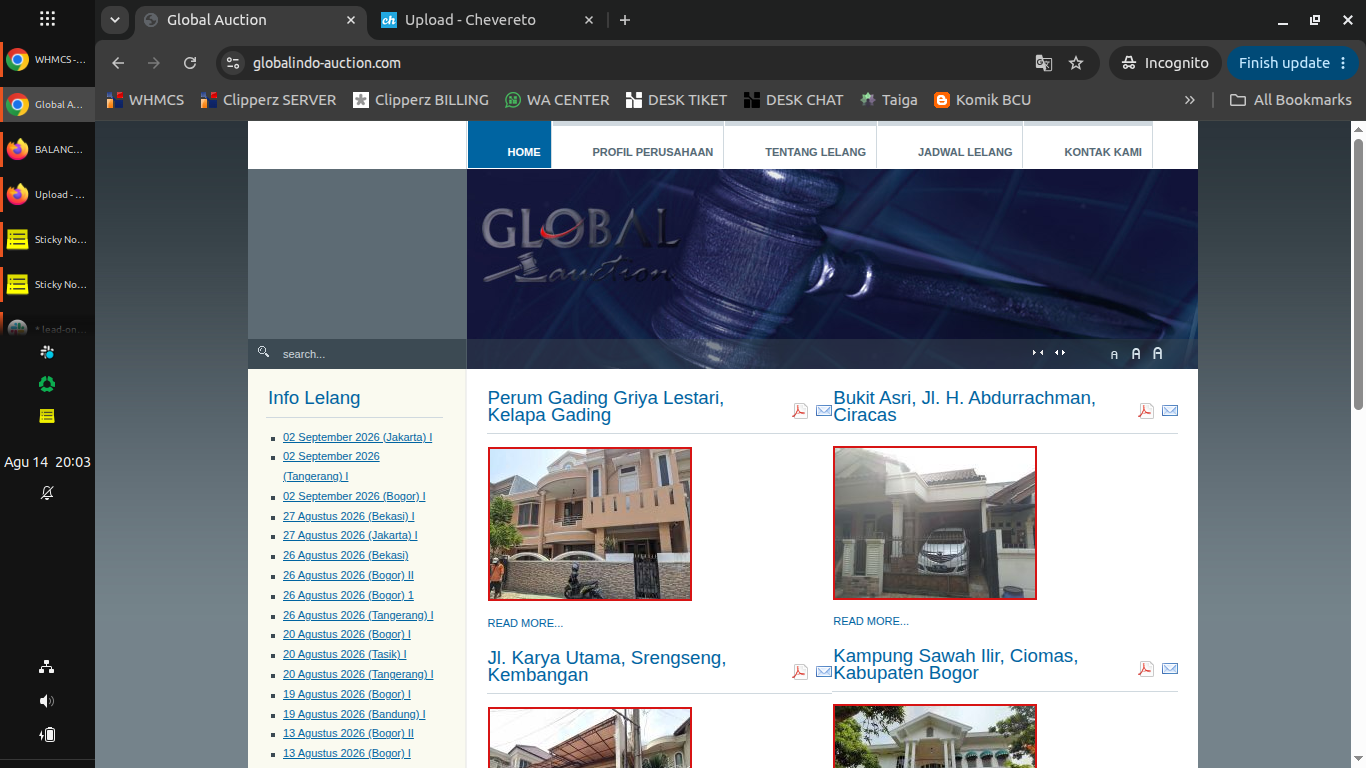Open the 02 September 2026 (Jakarta) I link
This screenshot has width=1366, height=768.
[357, 437]
